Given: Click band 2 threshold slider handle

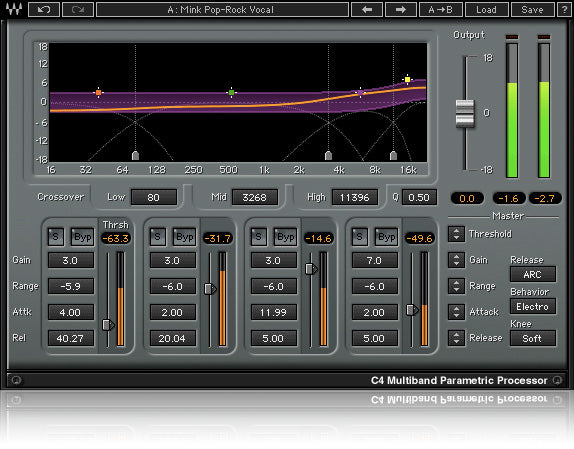Looking at the screenshot, I should tap(210, 289).
